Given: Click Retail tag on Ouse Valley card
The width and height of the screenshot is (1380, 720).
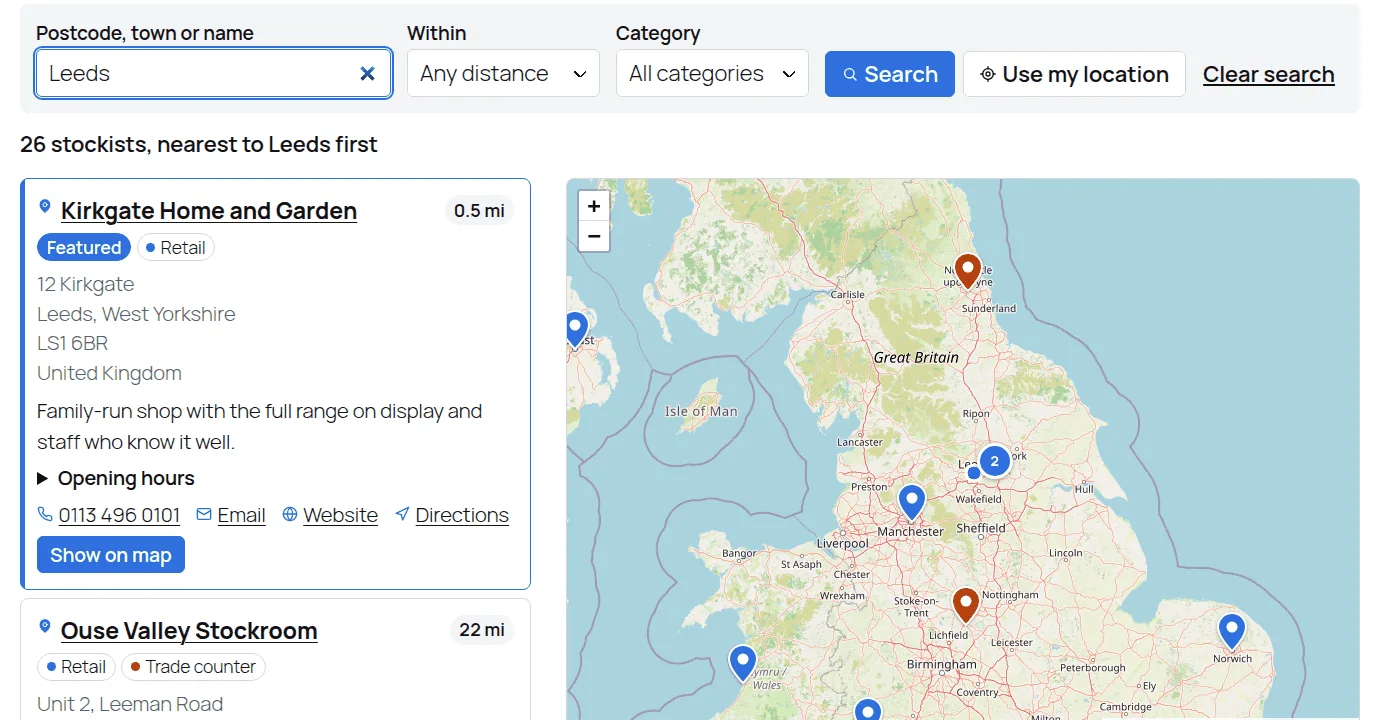Looking at the screenshot, I should click(x=76, y=667).
